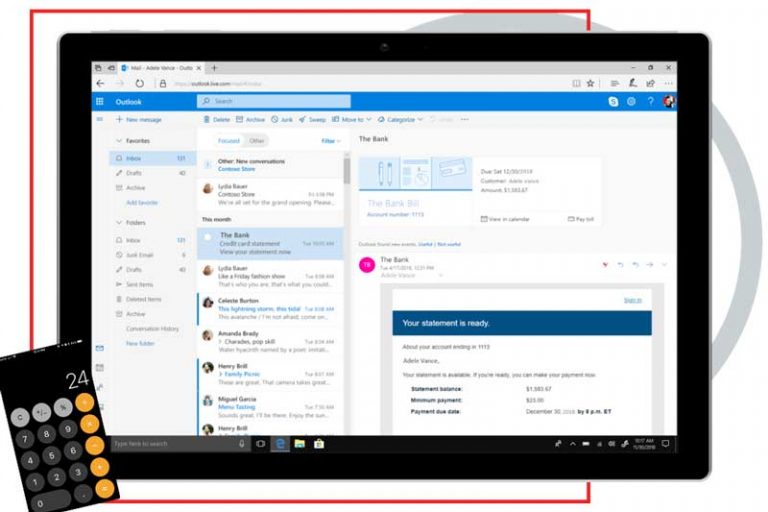Viewport: 768px width, 512px height.
Task: Open the Categorize dropdown
Action: 400,120
